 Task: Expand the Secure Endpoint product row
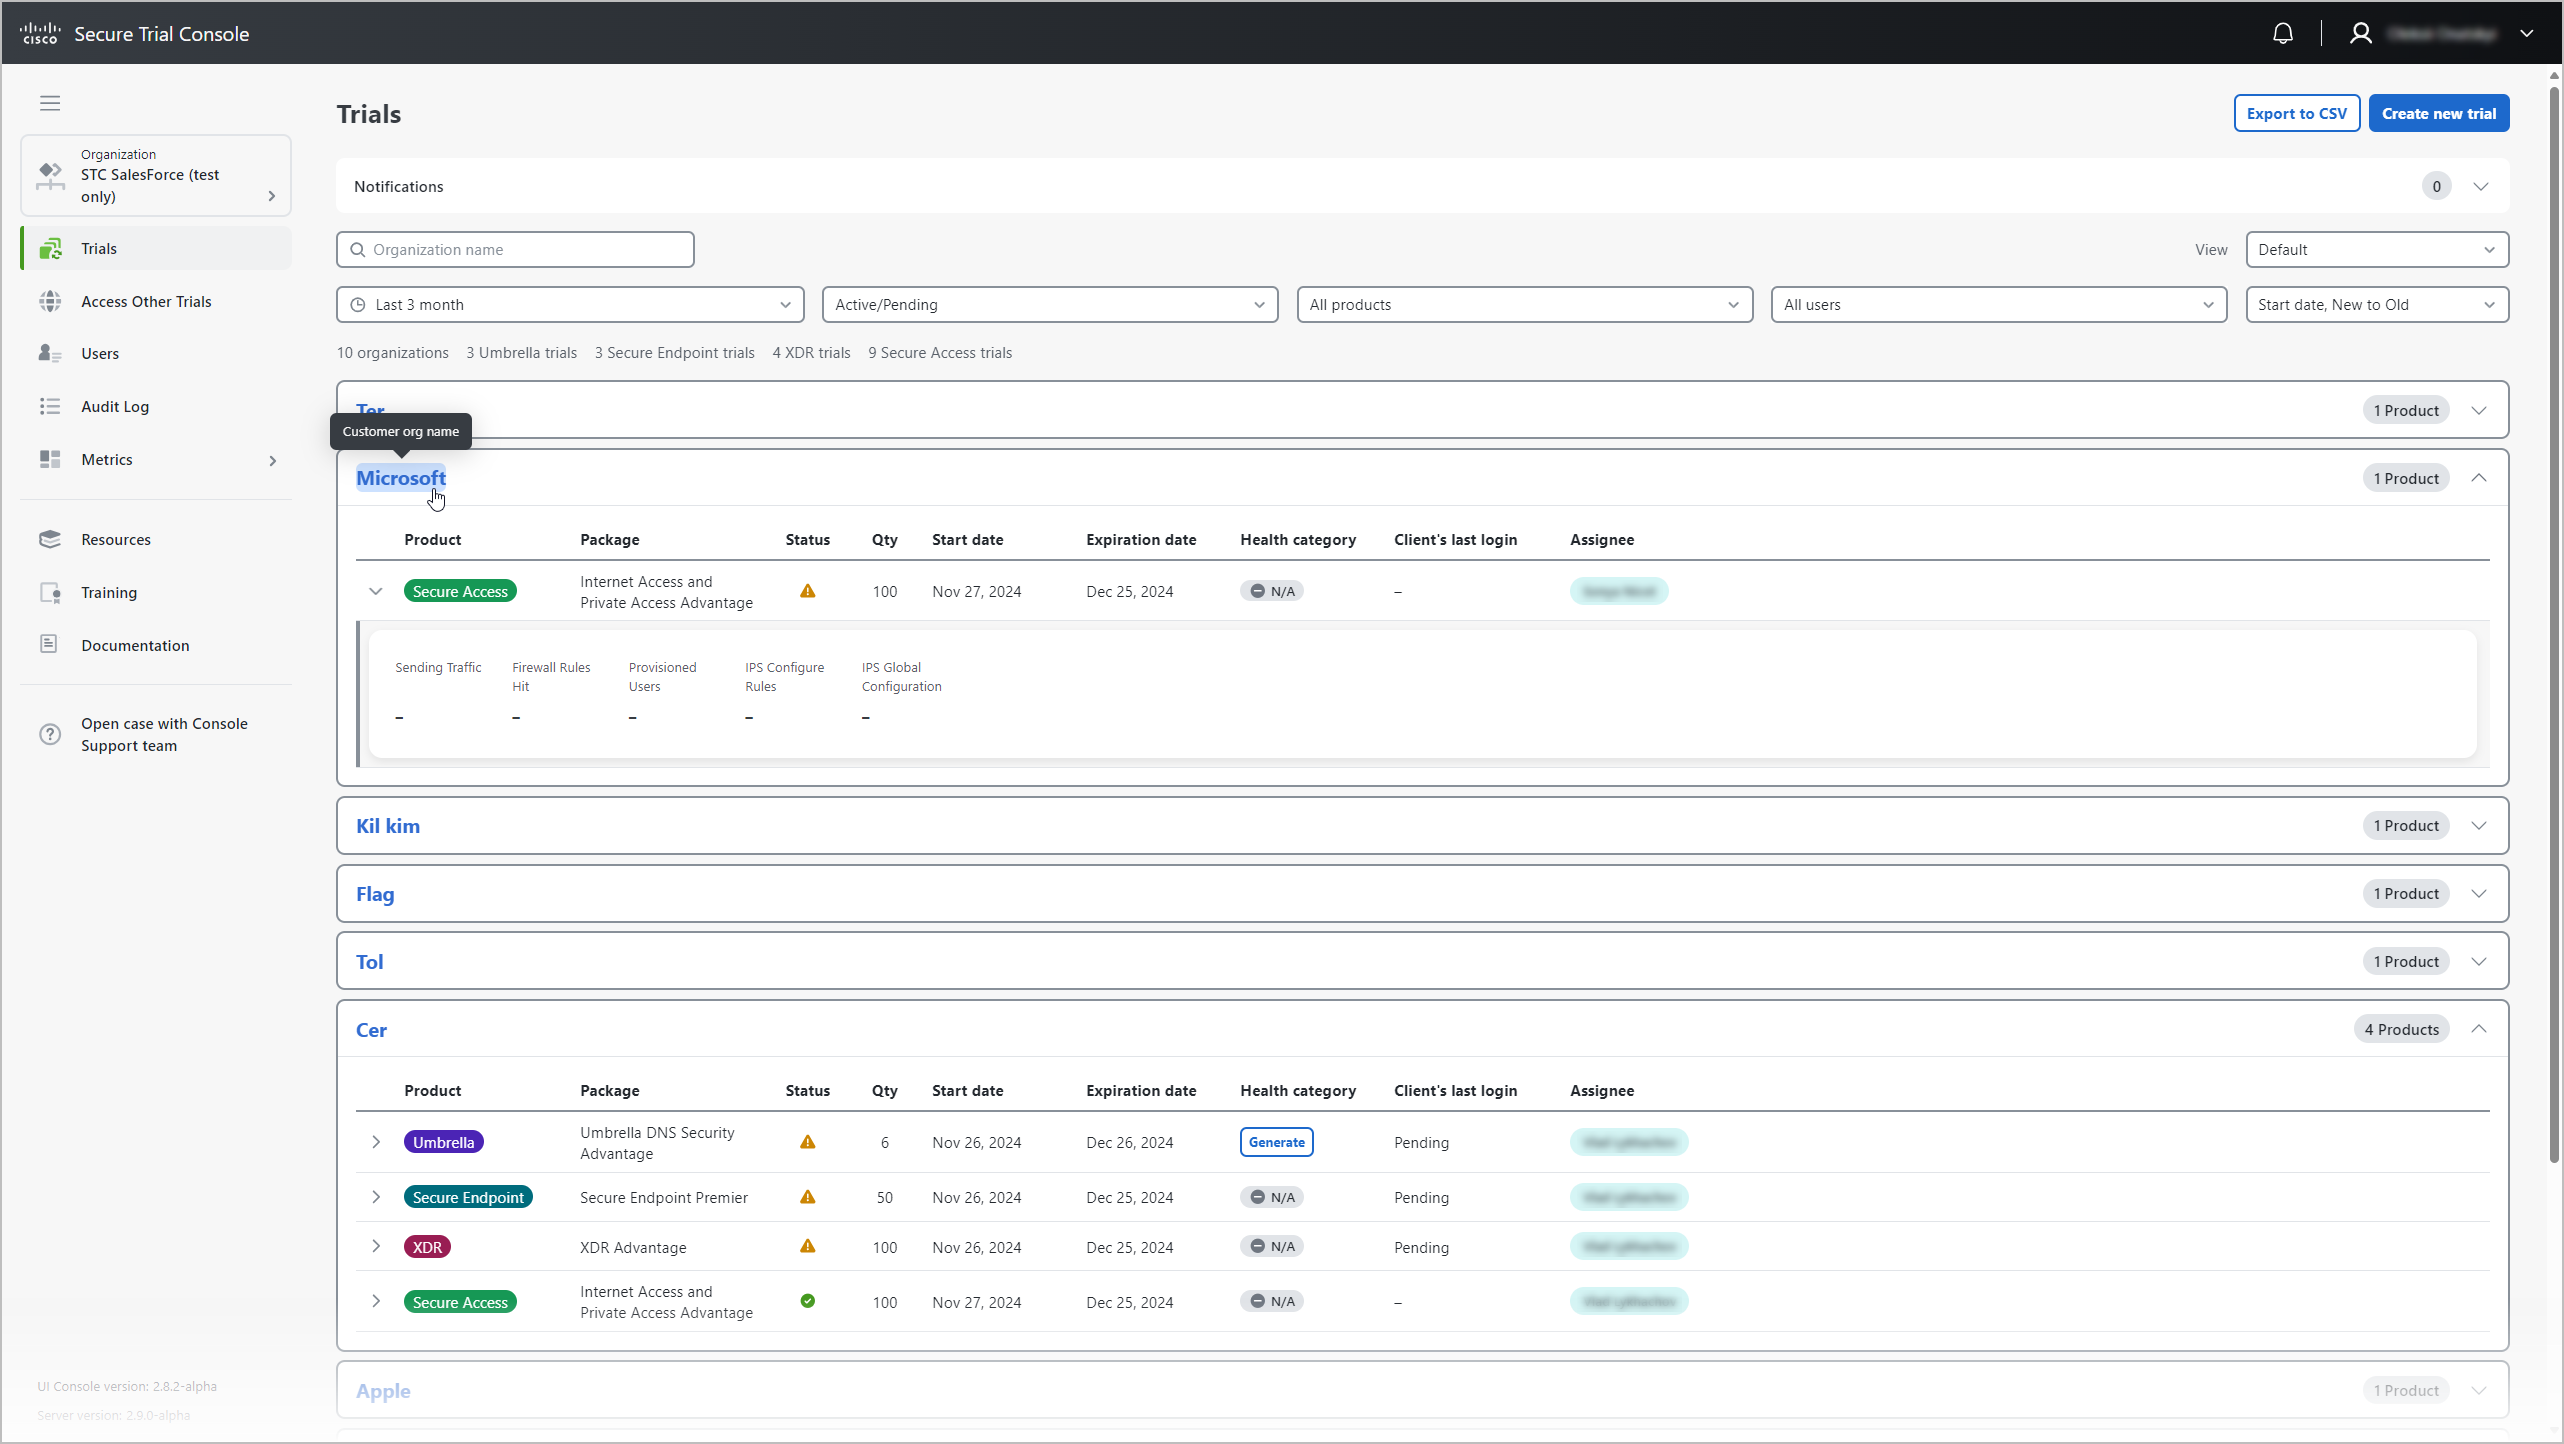376,1197
